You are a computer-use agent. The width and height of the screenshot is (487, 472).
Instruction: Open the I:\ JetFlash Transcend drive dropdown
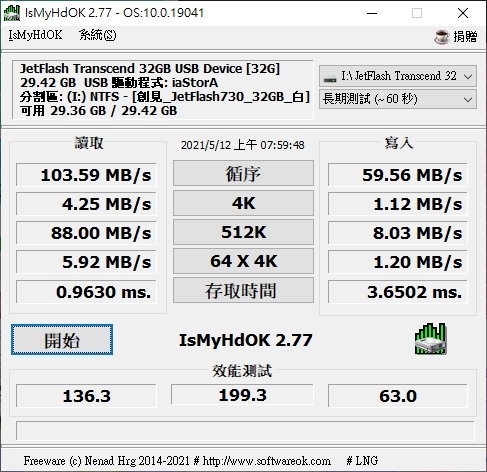coord(398,76)
